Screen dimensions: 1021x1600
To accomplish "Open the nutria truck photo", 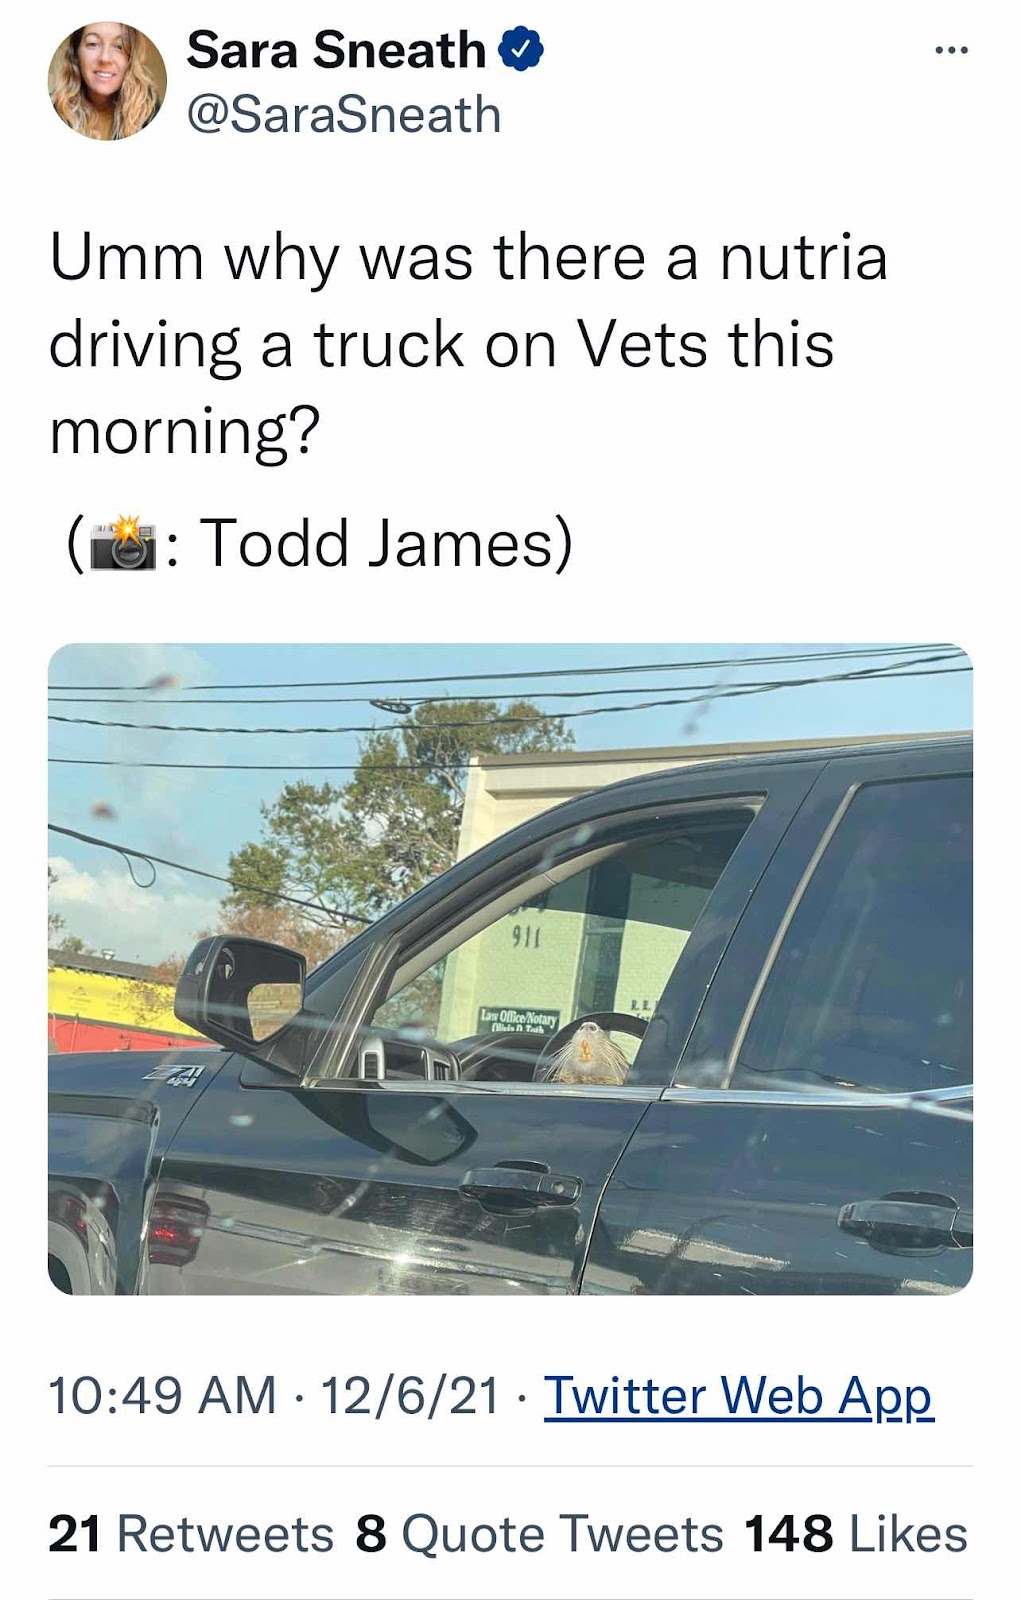I will point(510,969).
